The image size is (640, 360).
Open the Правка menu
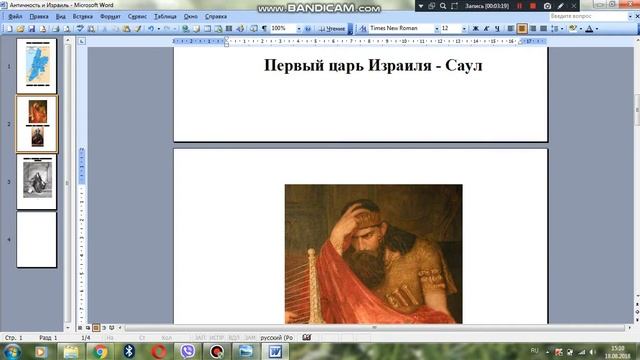39,17
